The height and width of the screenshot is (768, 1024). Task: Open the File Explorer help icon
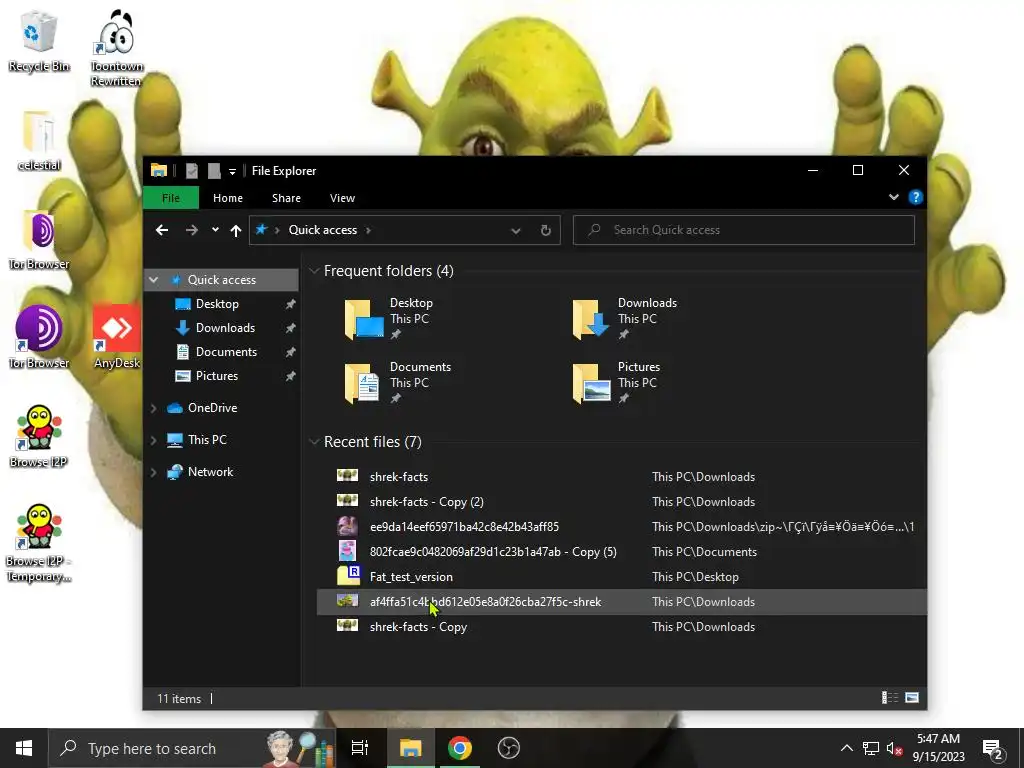click(916, 197)
